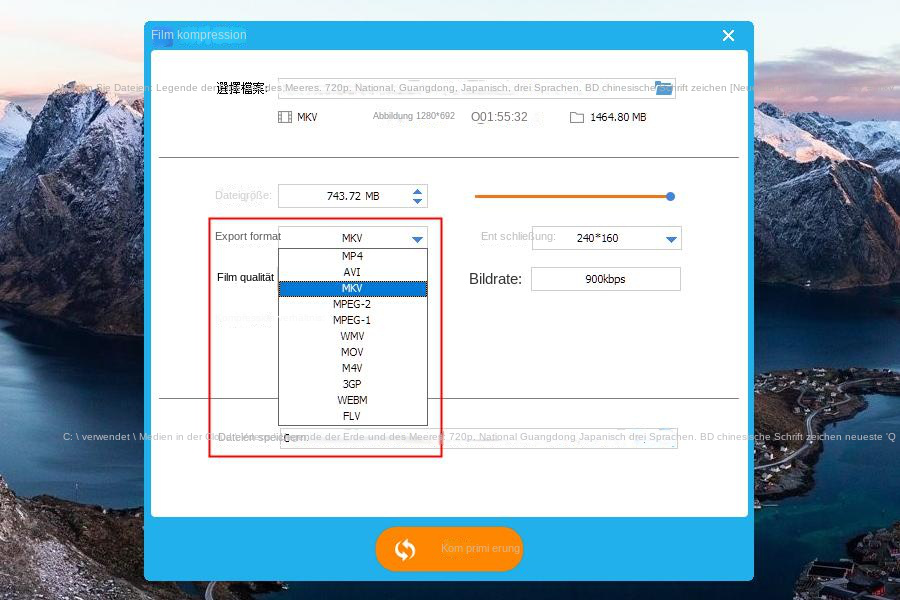The height and width of the screenshot is (600, 900).
Task: Choose M4V export format
Action: click(352, 368)
